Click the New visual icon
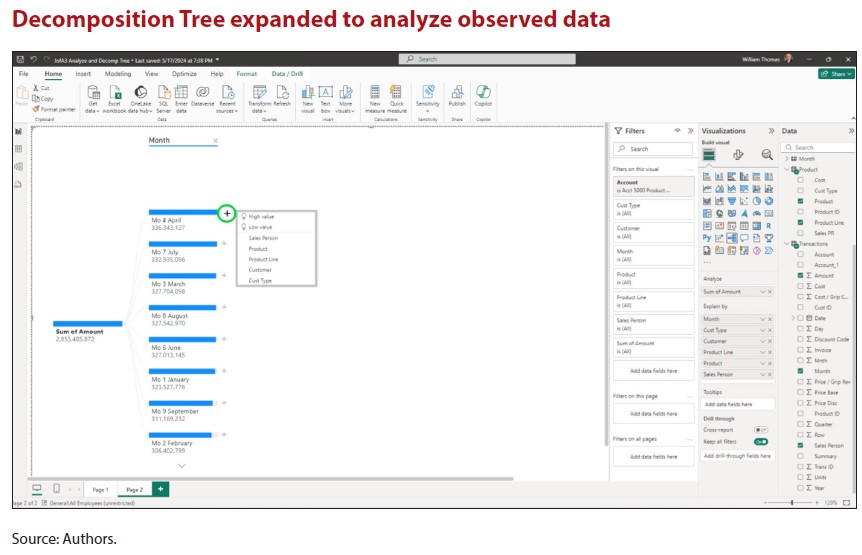This screenshot has height=555, width=862. click(x=308, y=92)
